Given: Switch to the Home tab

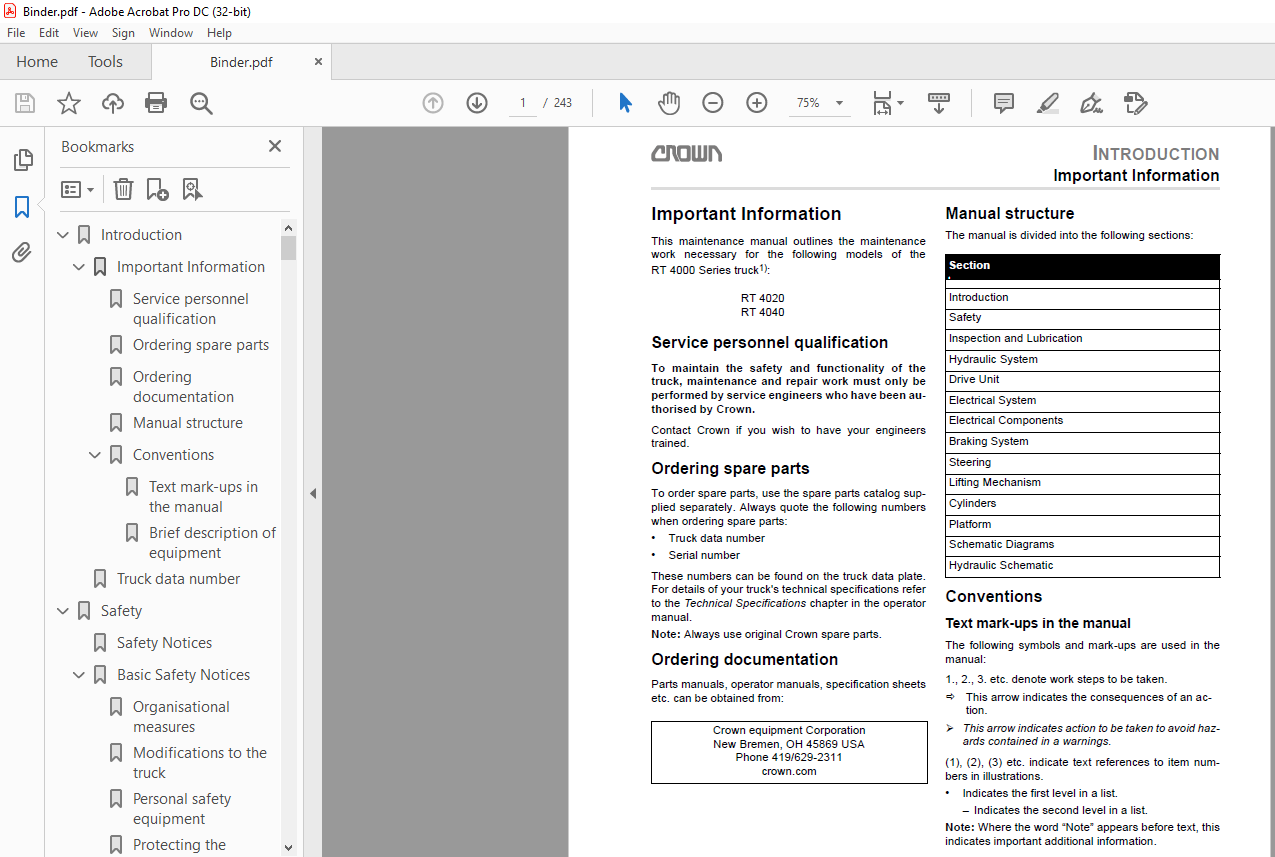Looking at the screenshot, I should point(37,62).
